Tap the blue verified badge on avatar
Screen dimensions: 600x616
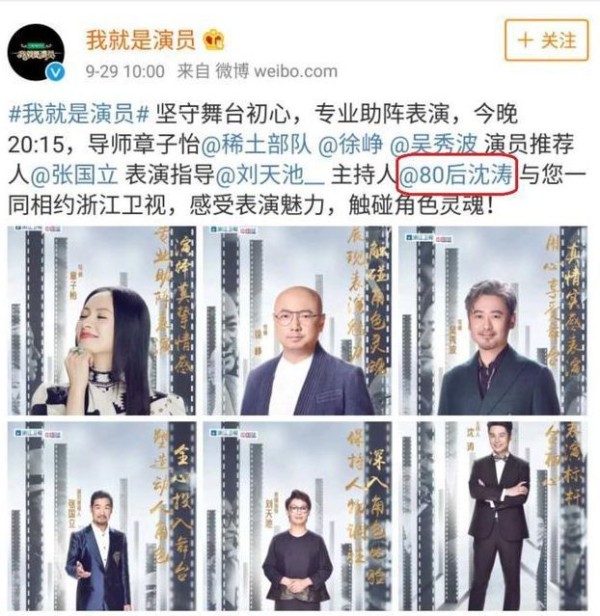[56, 73]
